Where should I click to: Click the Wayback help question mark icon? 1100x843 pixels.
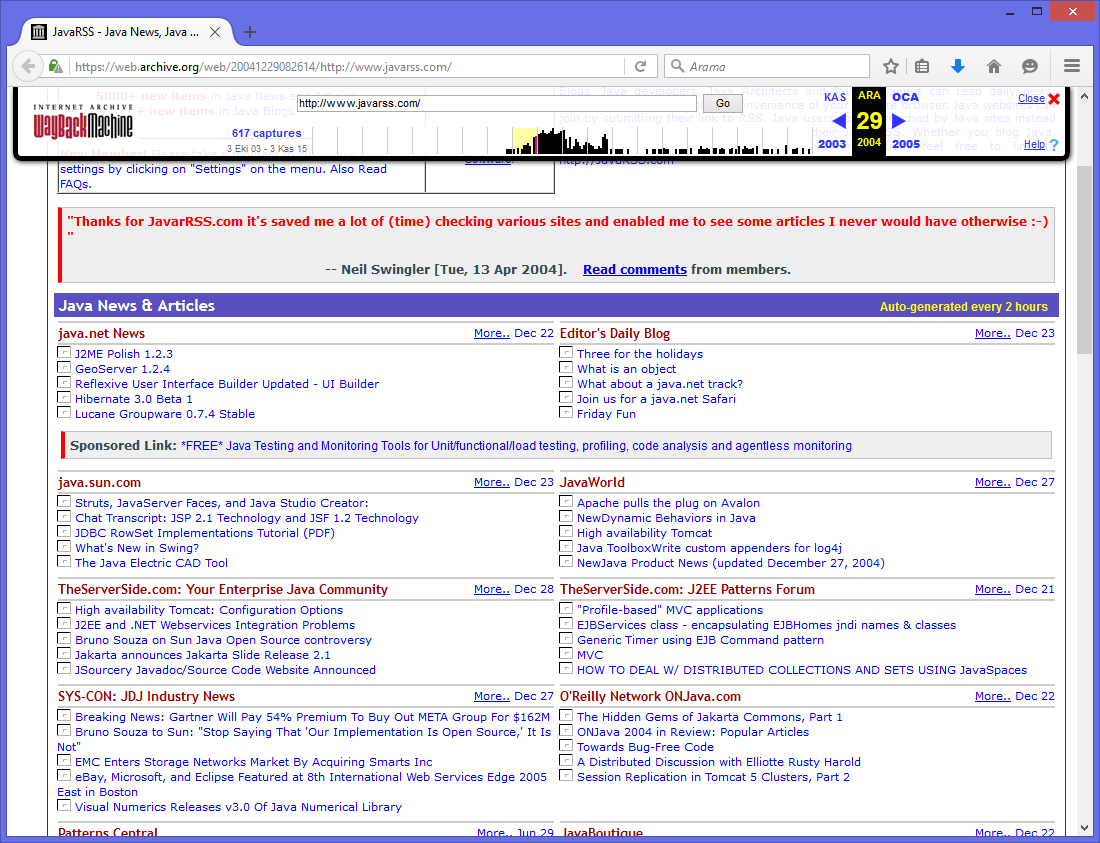coord(1053,144)
